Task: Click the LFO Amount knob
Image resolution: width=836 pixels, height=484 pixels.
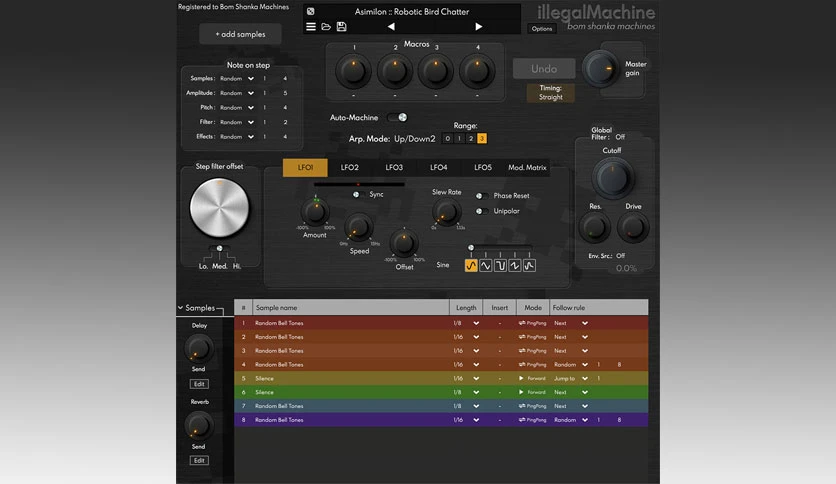Action: [x=315, y=212]
